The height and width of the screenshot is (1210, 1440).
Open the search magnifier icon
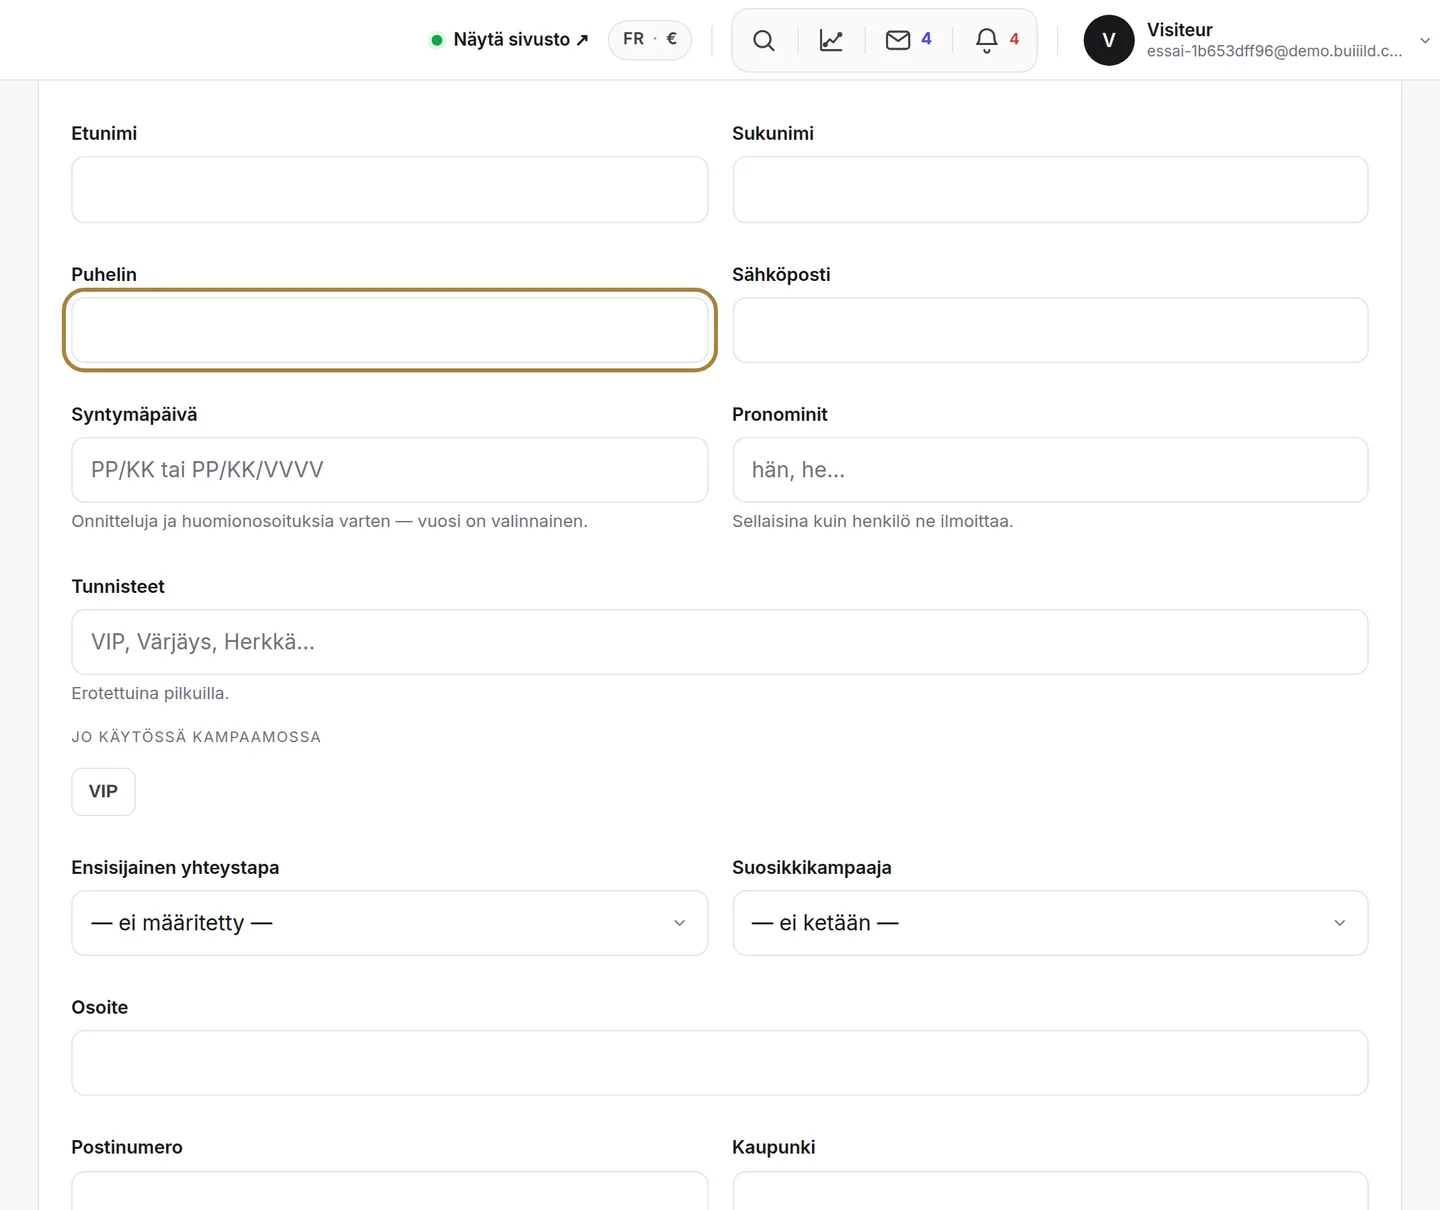coord(764,40)
